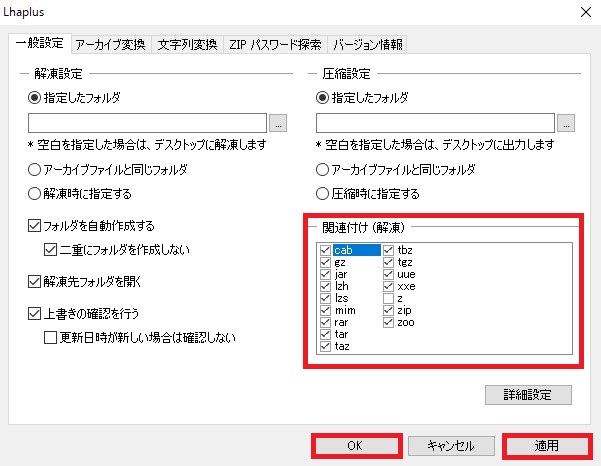Apply changes with 適用 button

click(547, 446)
